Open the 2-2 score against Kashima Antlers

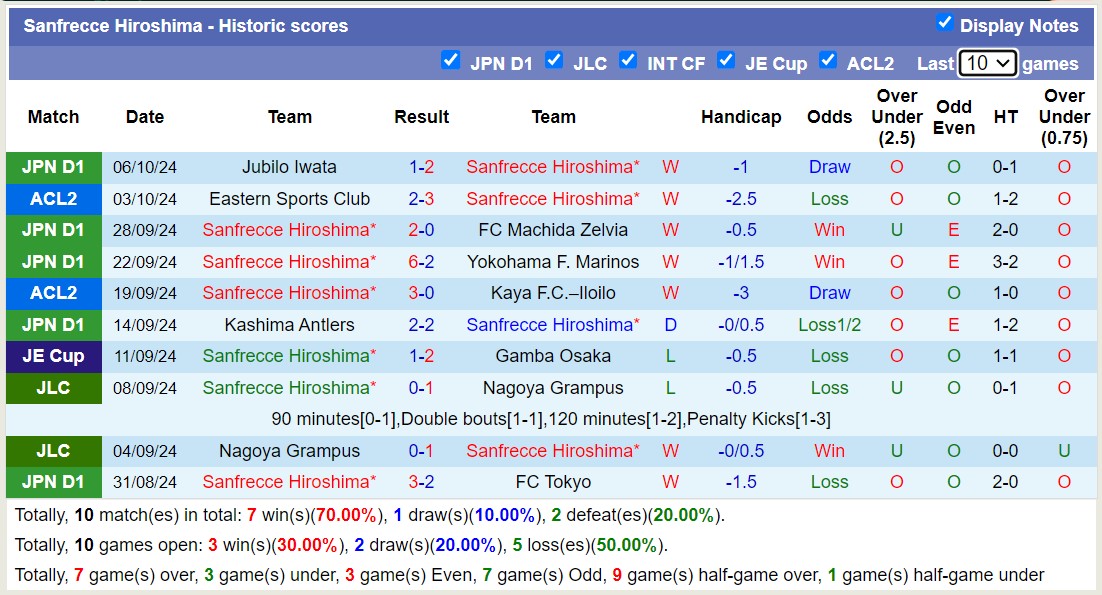(x=421, y=325)
